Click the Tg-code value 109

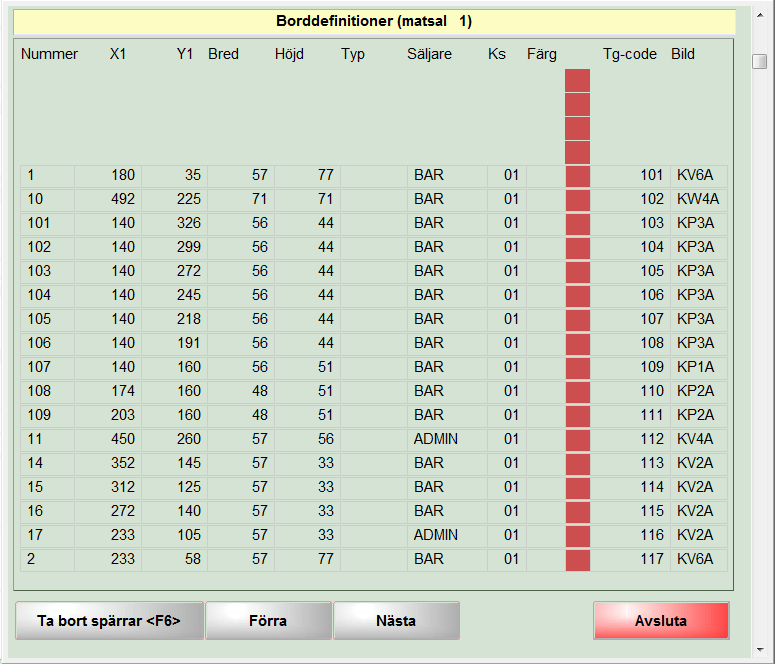click(x=630, y=367)
